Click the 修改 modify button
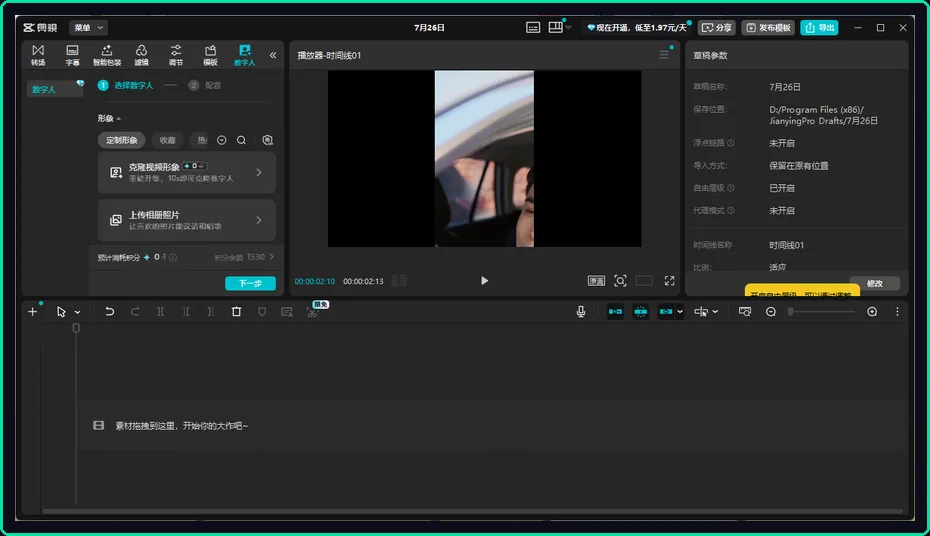The height and width of the screenshot is (536, 930). pyautogui.click(x=875, y=283)
